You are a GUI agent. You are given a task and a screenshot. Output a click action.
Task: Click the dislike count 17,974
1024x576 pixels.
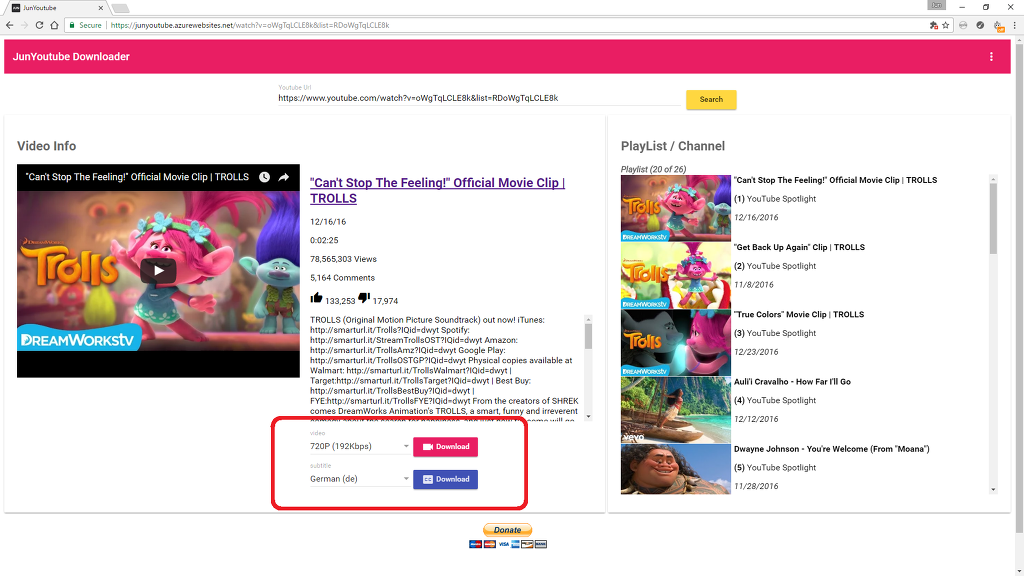pos(385,301)
